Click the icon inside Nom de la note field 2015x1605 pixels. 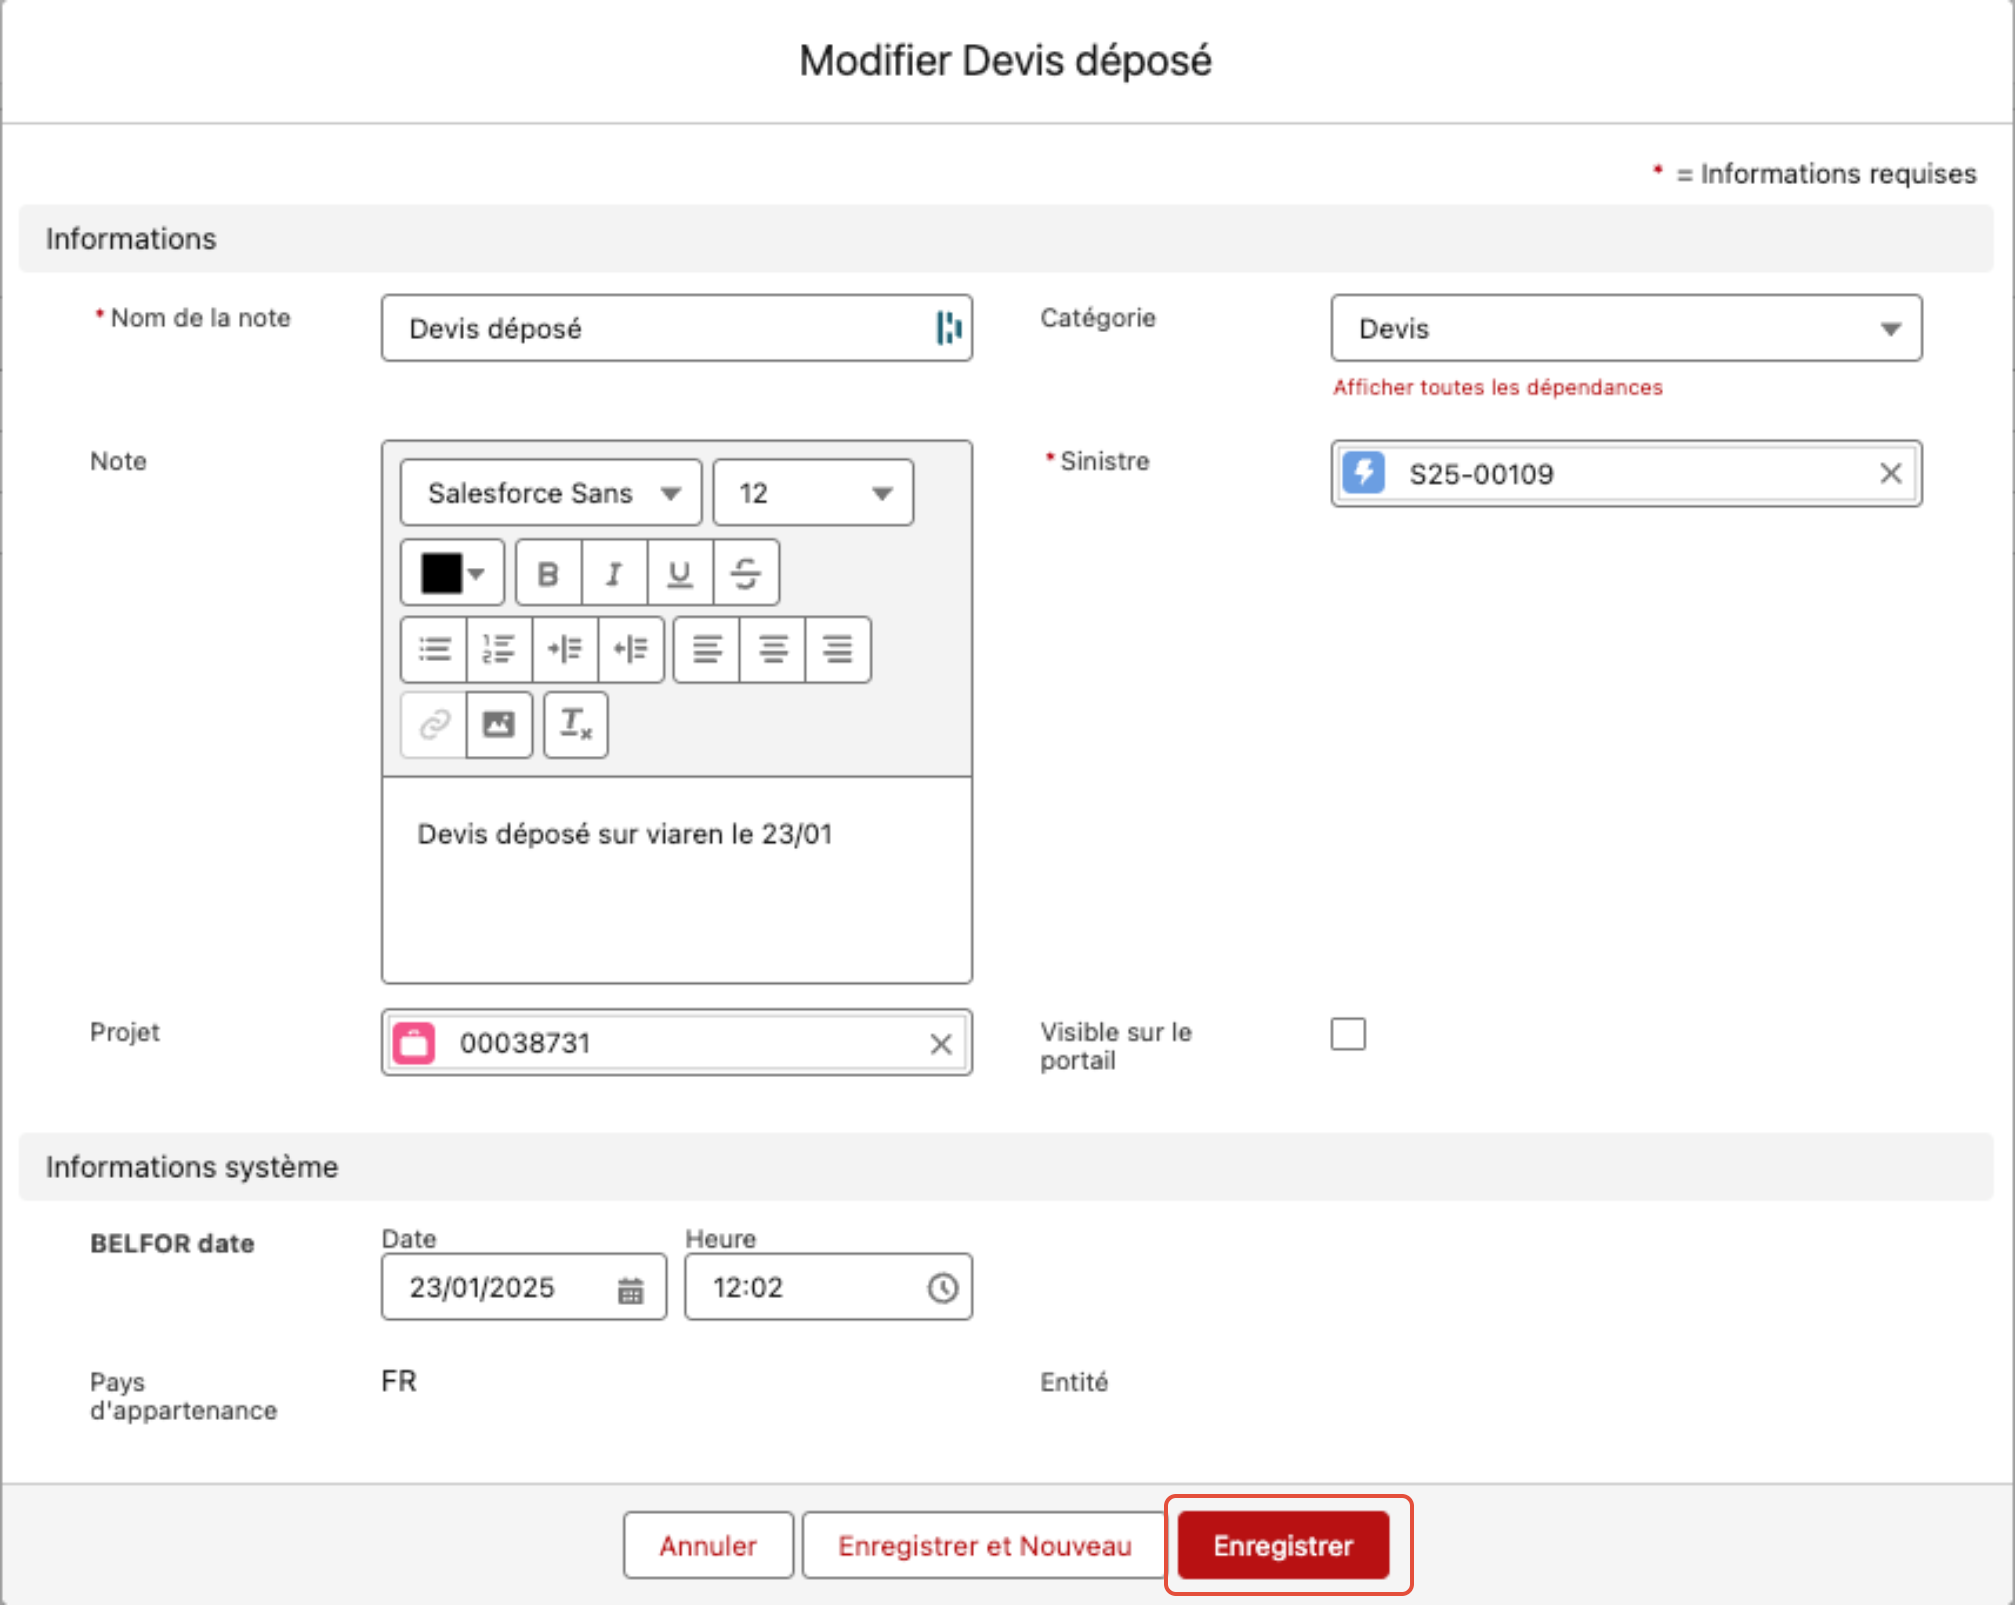(x=948, y=327)
